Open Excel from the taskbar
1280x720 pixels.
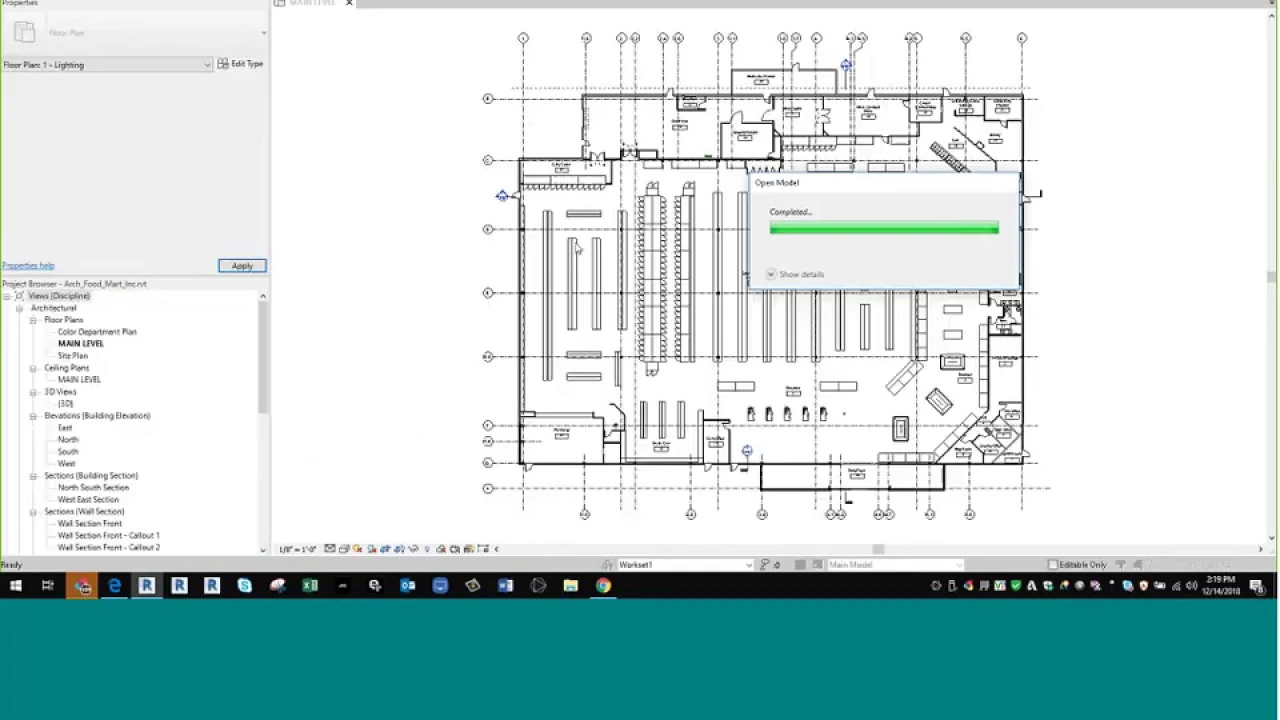(310, 586)
